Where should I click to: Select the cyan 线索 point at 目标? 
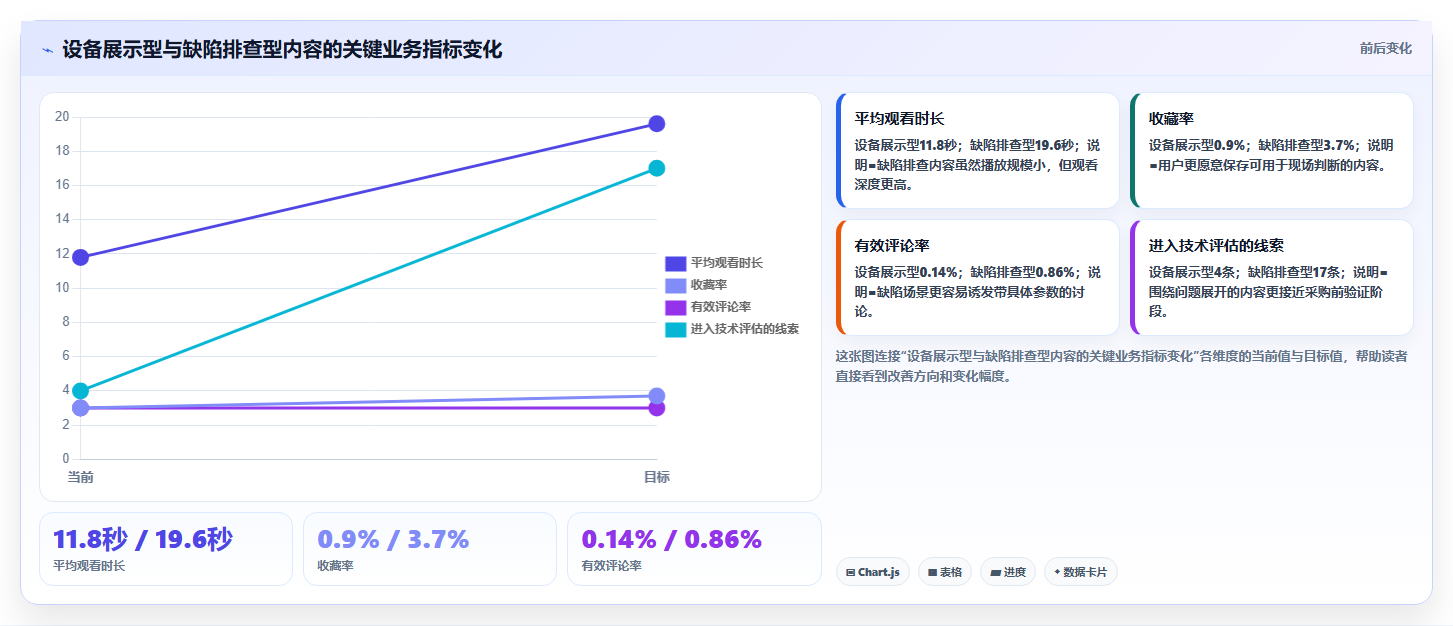pos(657,168)
